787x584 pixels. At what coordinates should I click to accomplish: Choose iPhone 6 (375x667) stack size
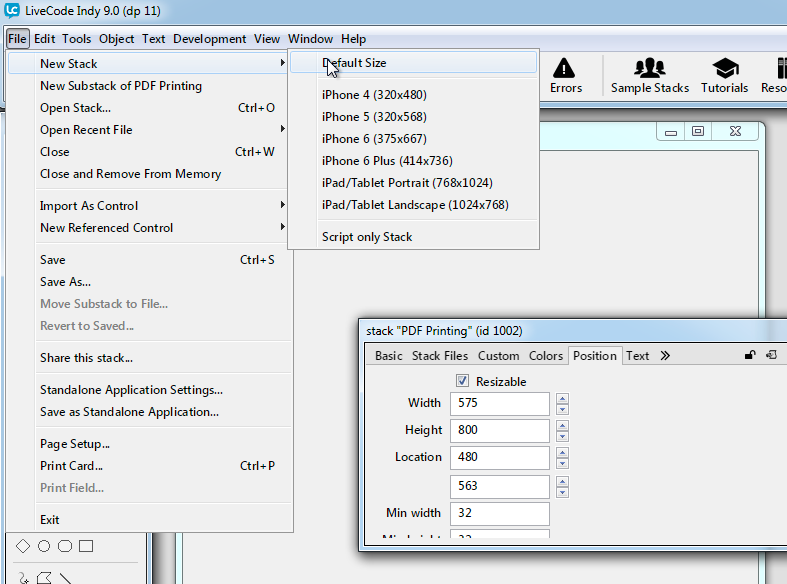(414, 139)
